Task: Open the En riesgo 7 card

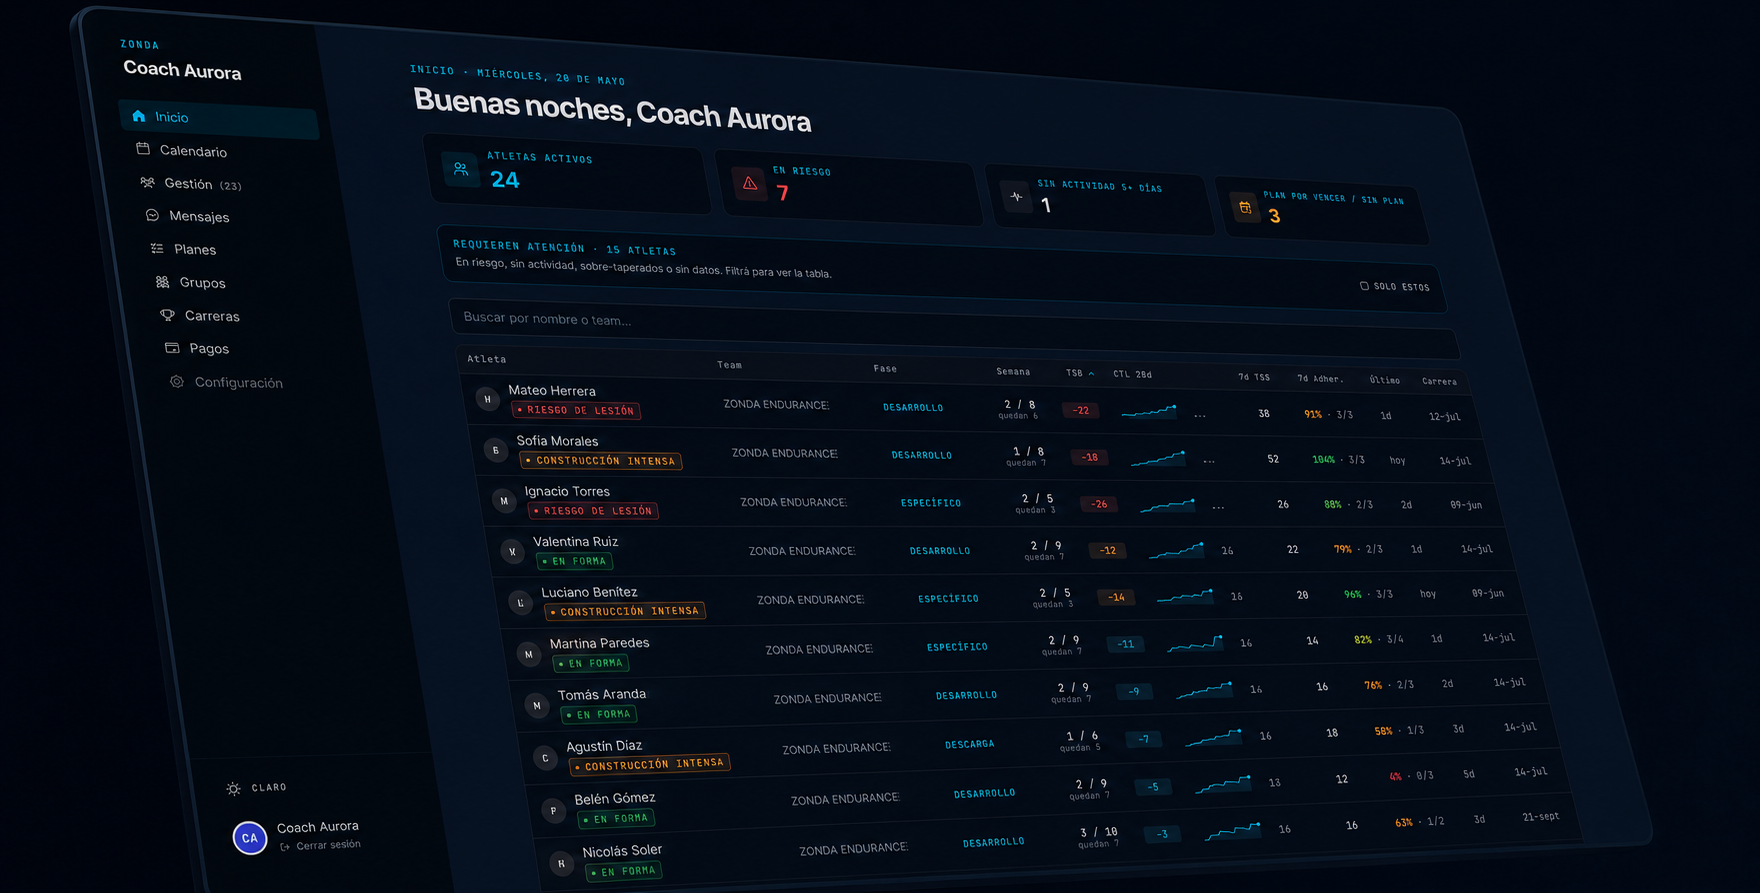Action: 848,185
